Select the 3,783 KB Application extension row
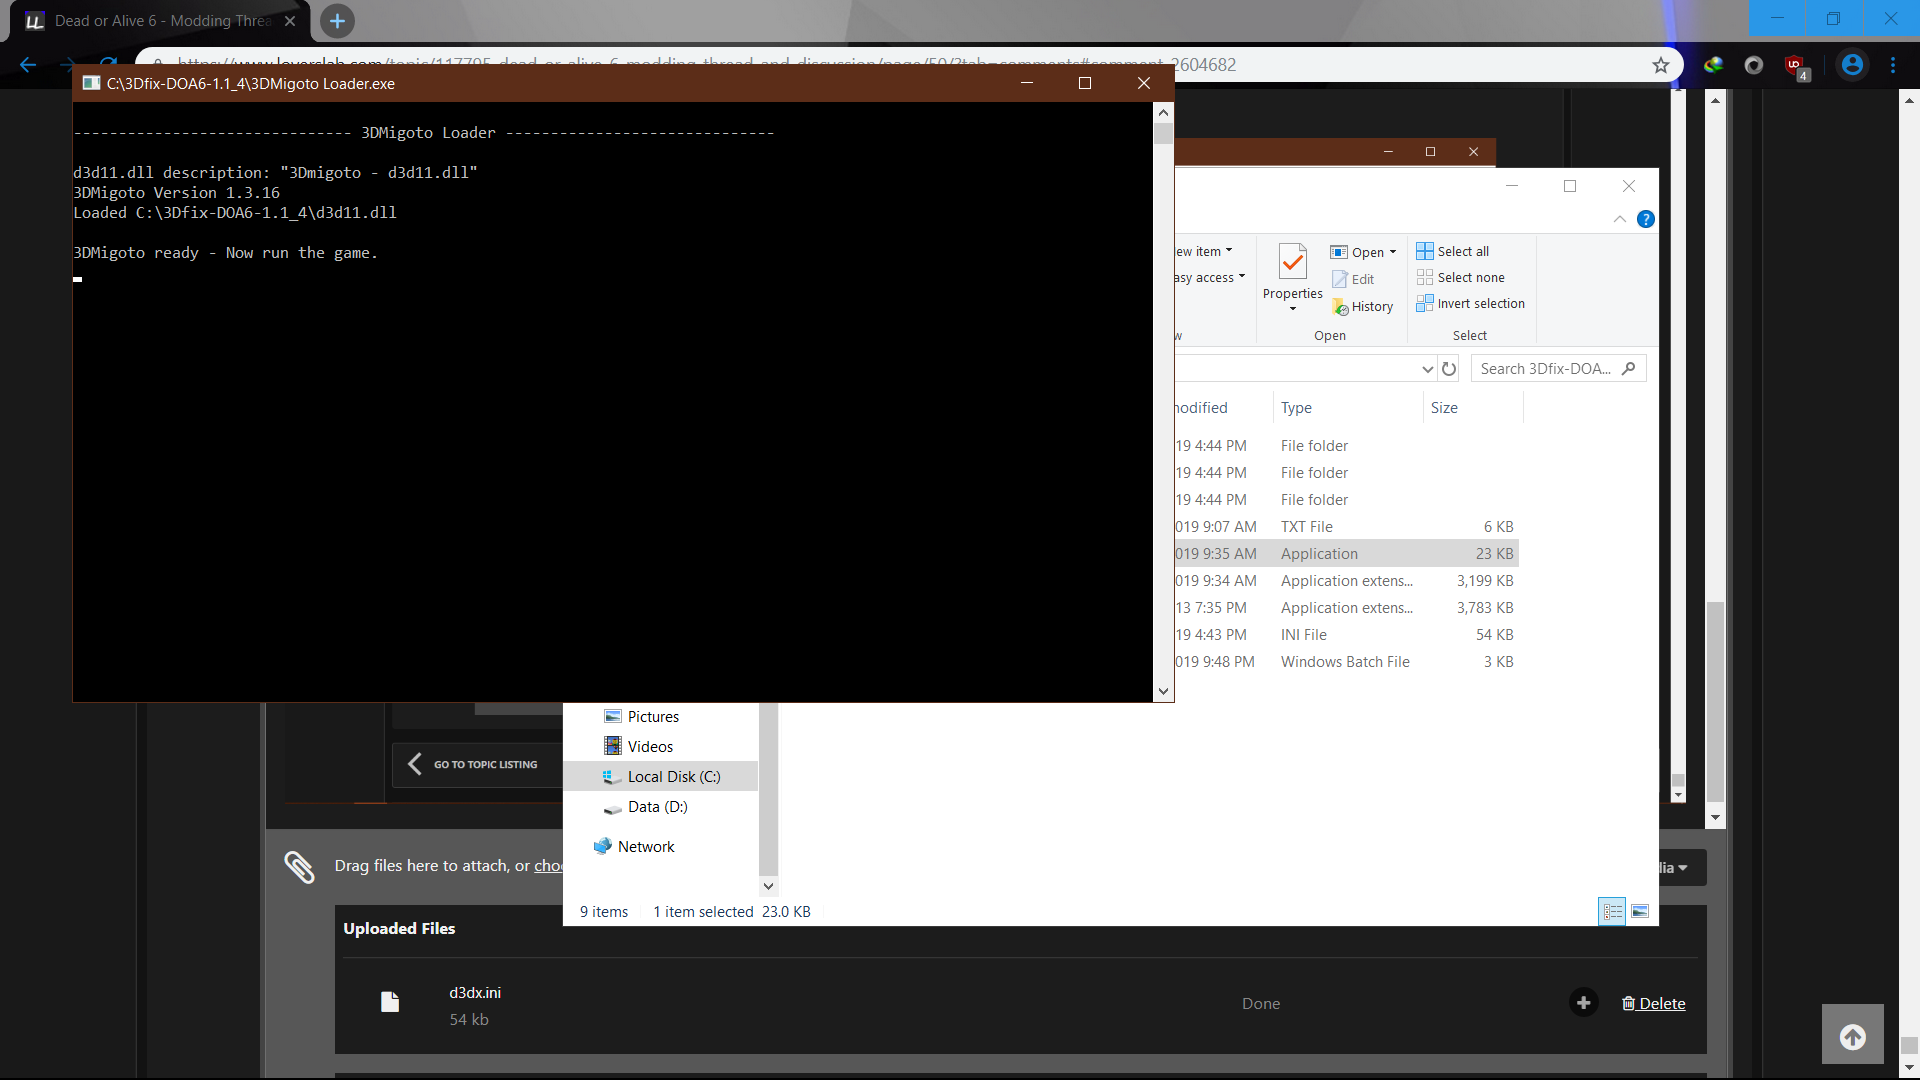Viewport: 1920px width, 1080px height. [1346, 608]
